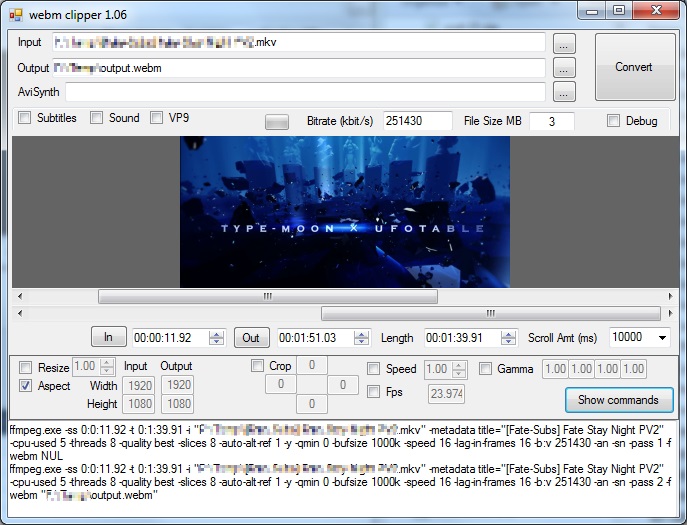Click the upper scrollbar left arrow
Image resolution: width=687 pixels, height=525 pixels.
20,296
